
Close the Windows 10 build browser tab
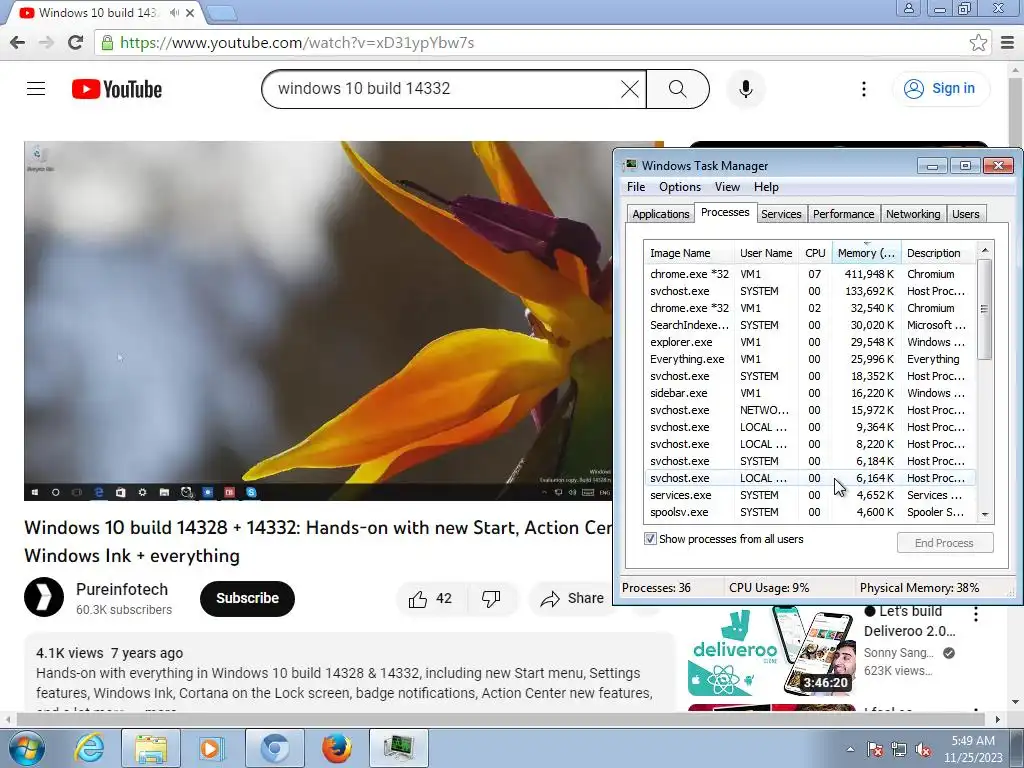click(190, 12)
